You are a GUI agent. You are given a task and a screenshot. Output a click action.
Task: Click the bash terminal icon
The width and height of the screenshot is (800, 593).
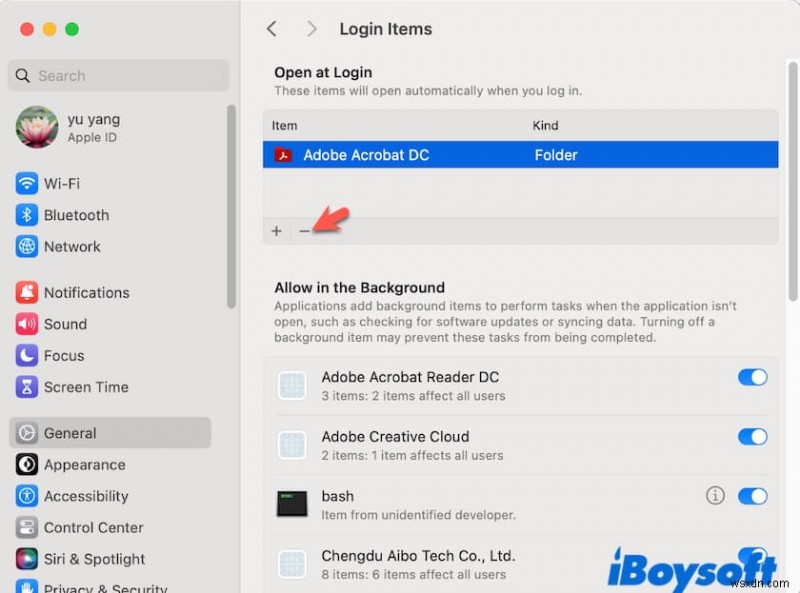coord(292,504)
